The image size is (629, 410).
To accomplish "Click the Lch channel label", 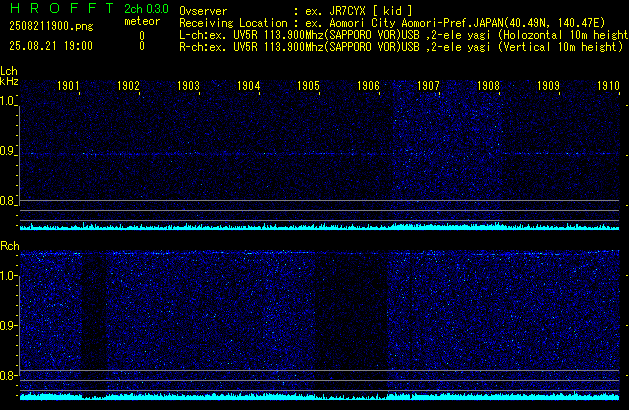I will click(x=9, y=71).
